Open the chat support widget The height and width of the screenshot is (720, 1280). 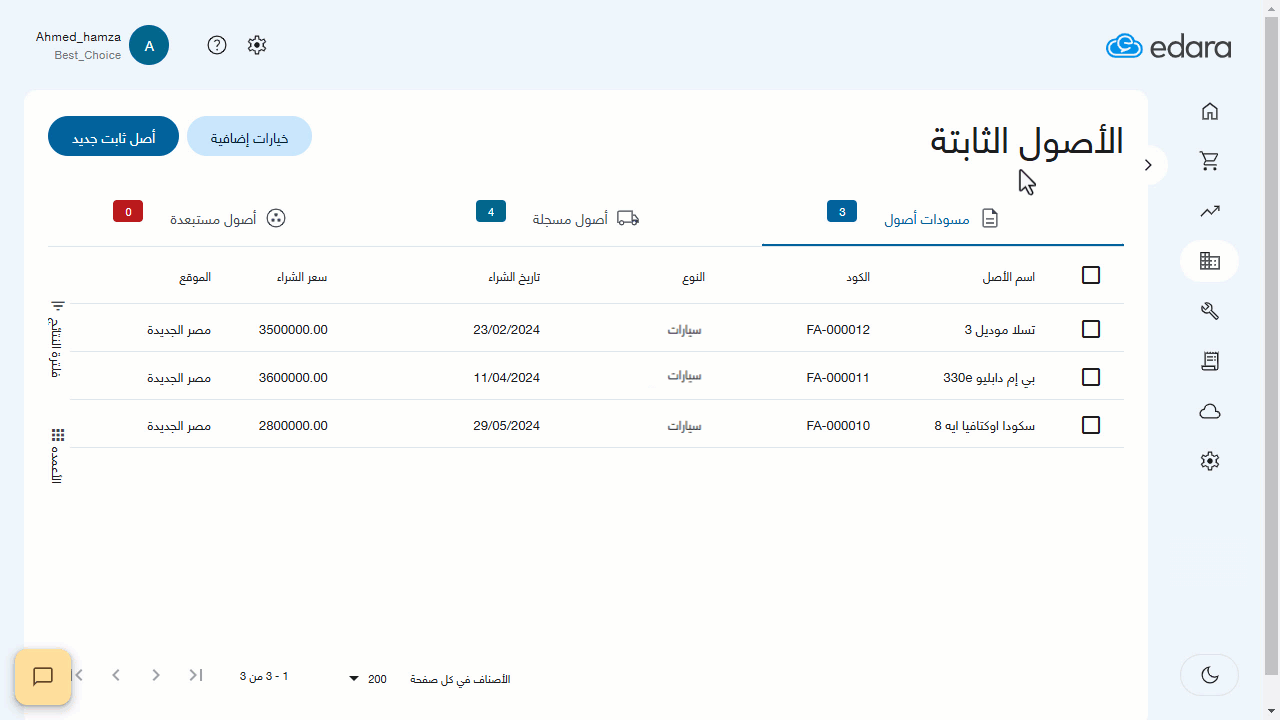43,677
